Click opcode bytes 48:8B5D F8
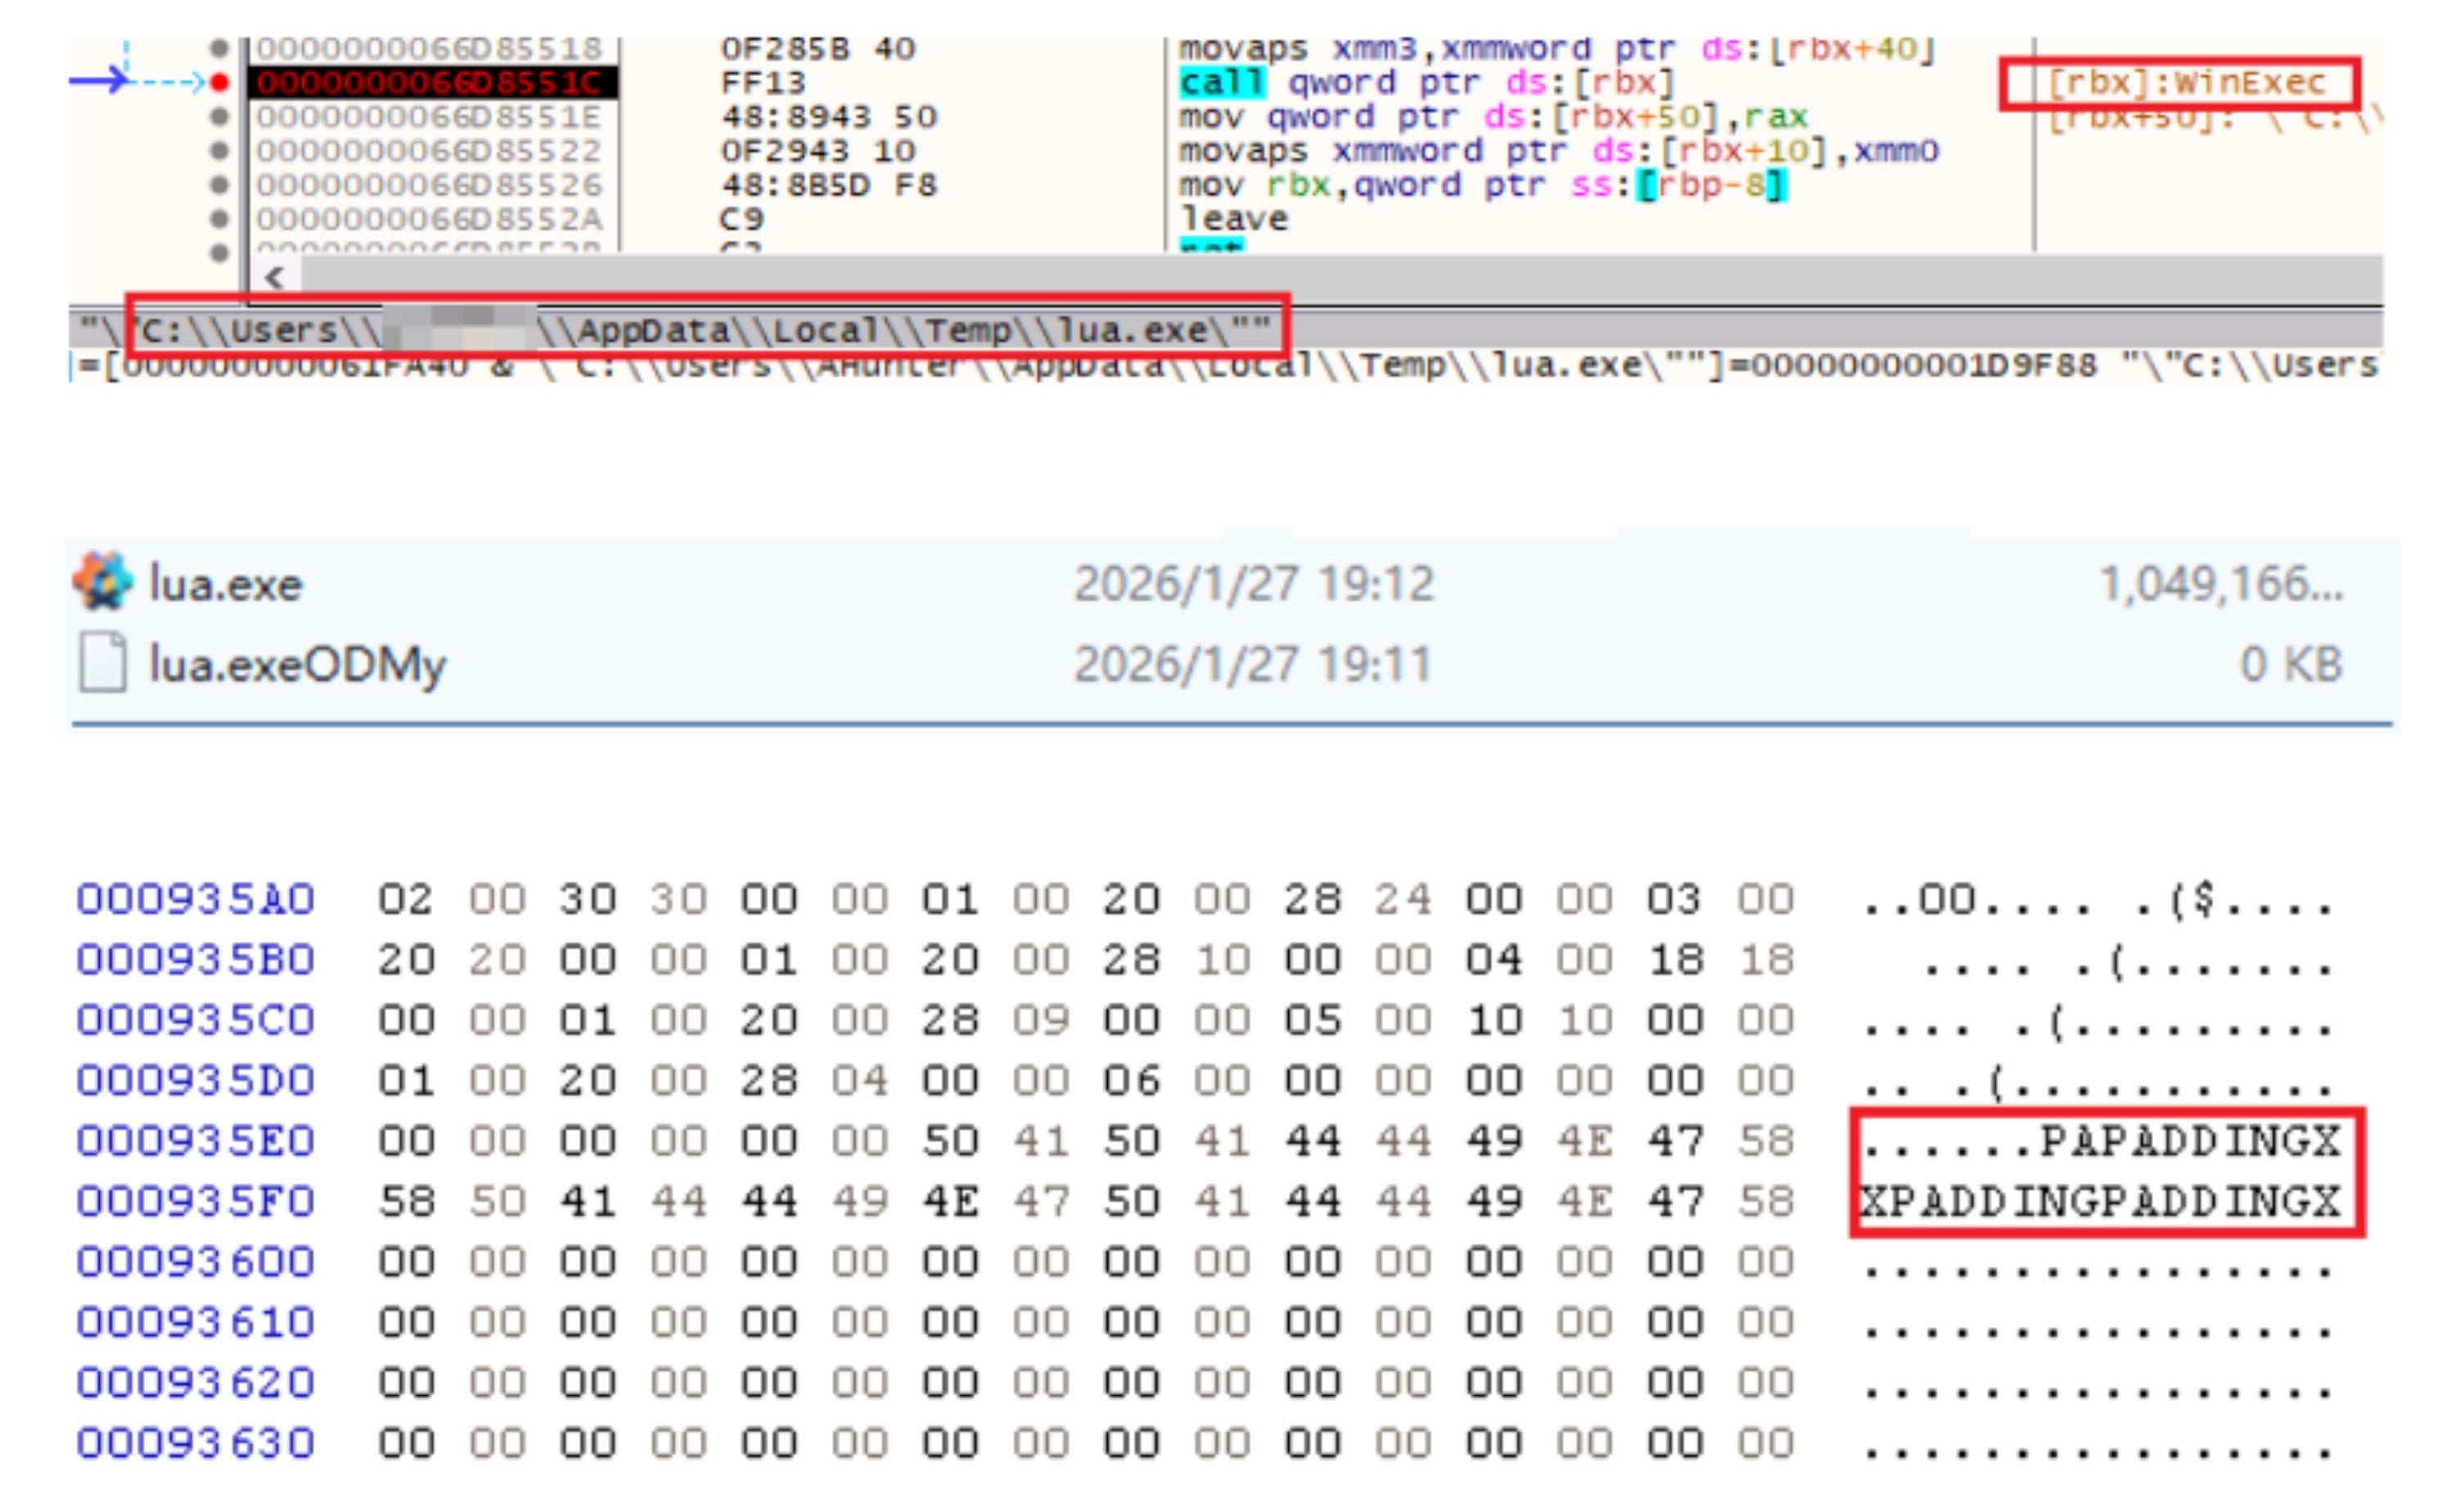Screen dimensions: 2455x1512 [829, 185]
